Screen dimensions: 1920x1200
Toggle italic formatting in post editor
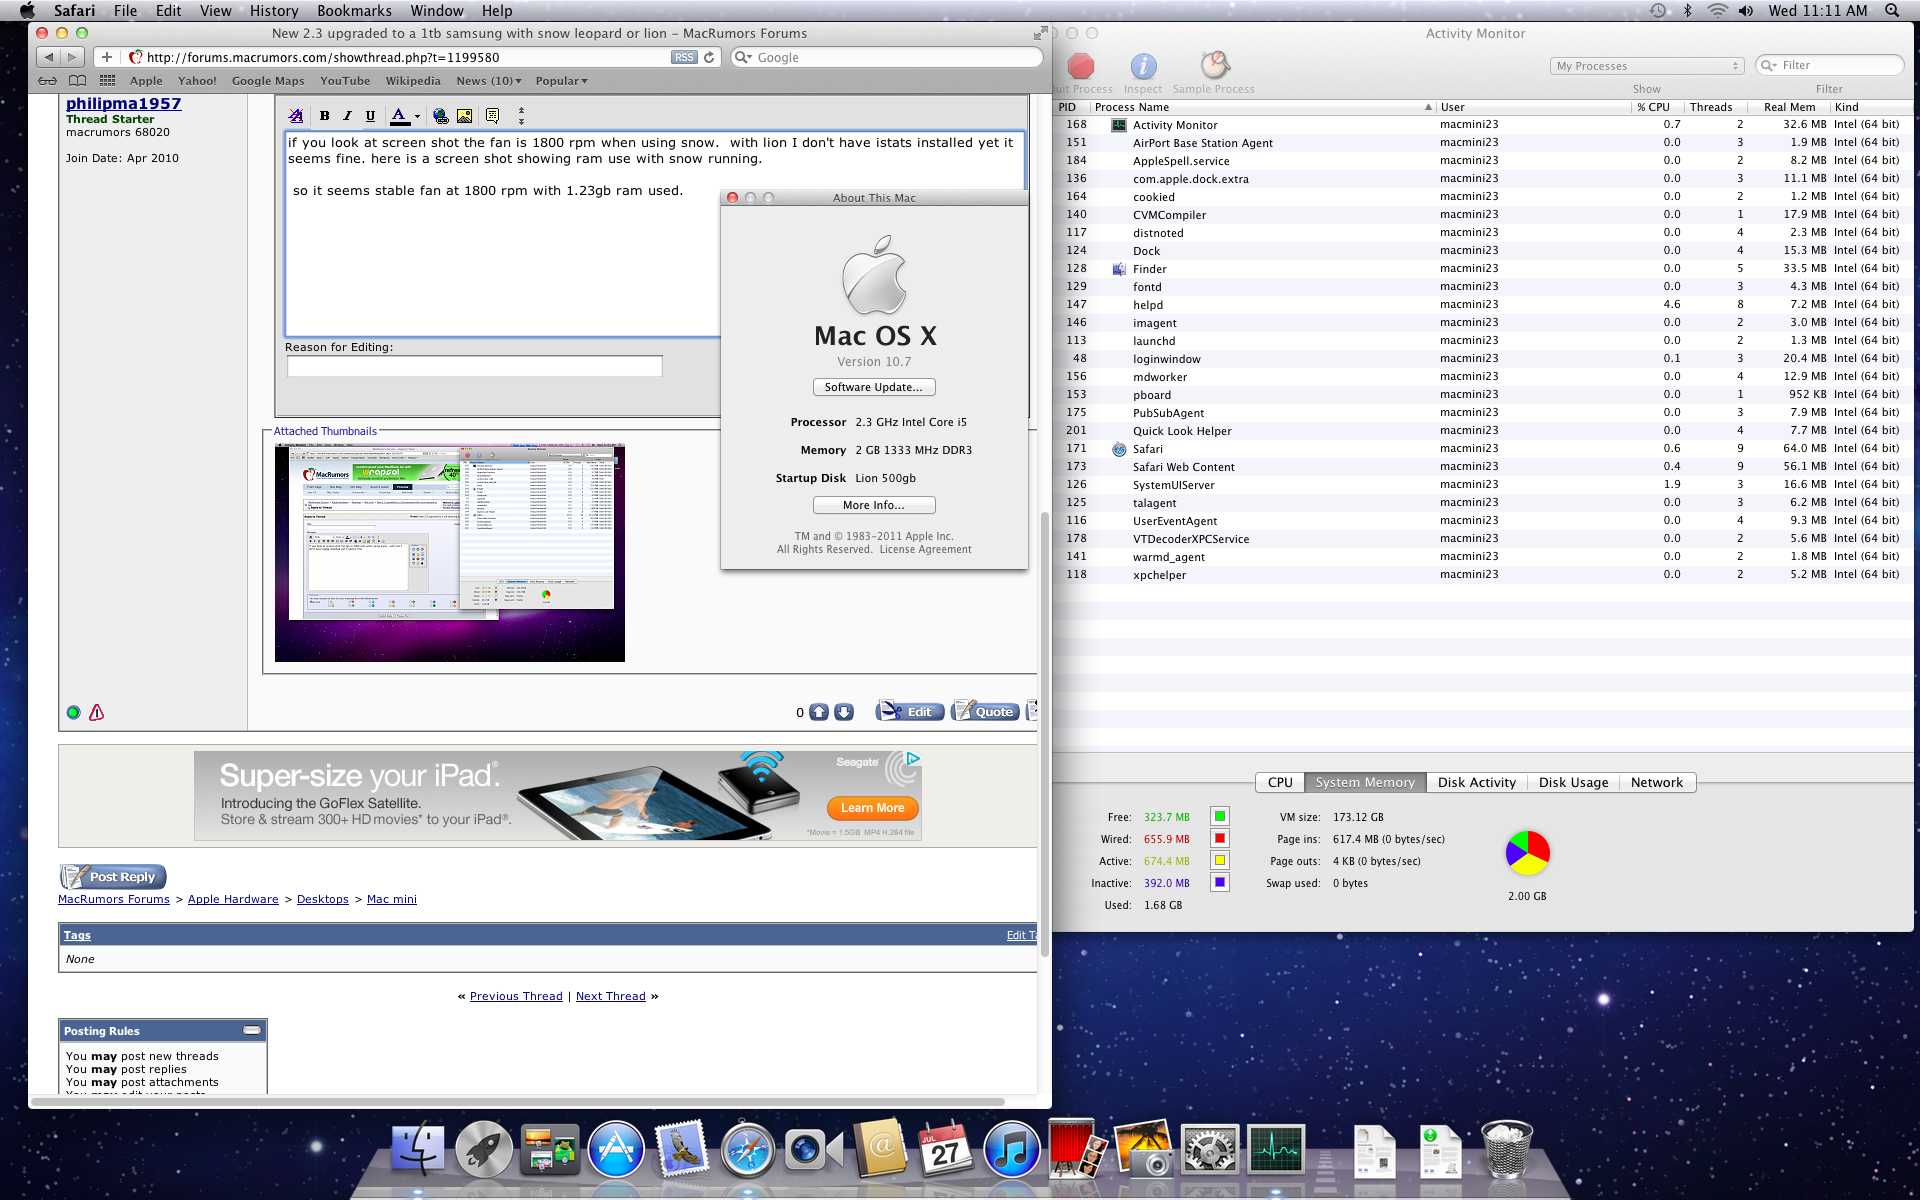[347, 116]
